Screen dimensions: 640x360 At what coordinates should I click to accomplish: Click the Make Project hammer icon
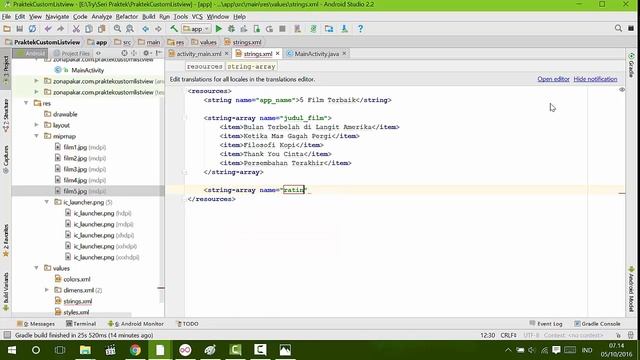pos(174,29)
